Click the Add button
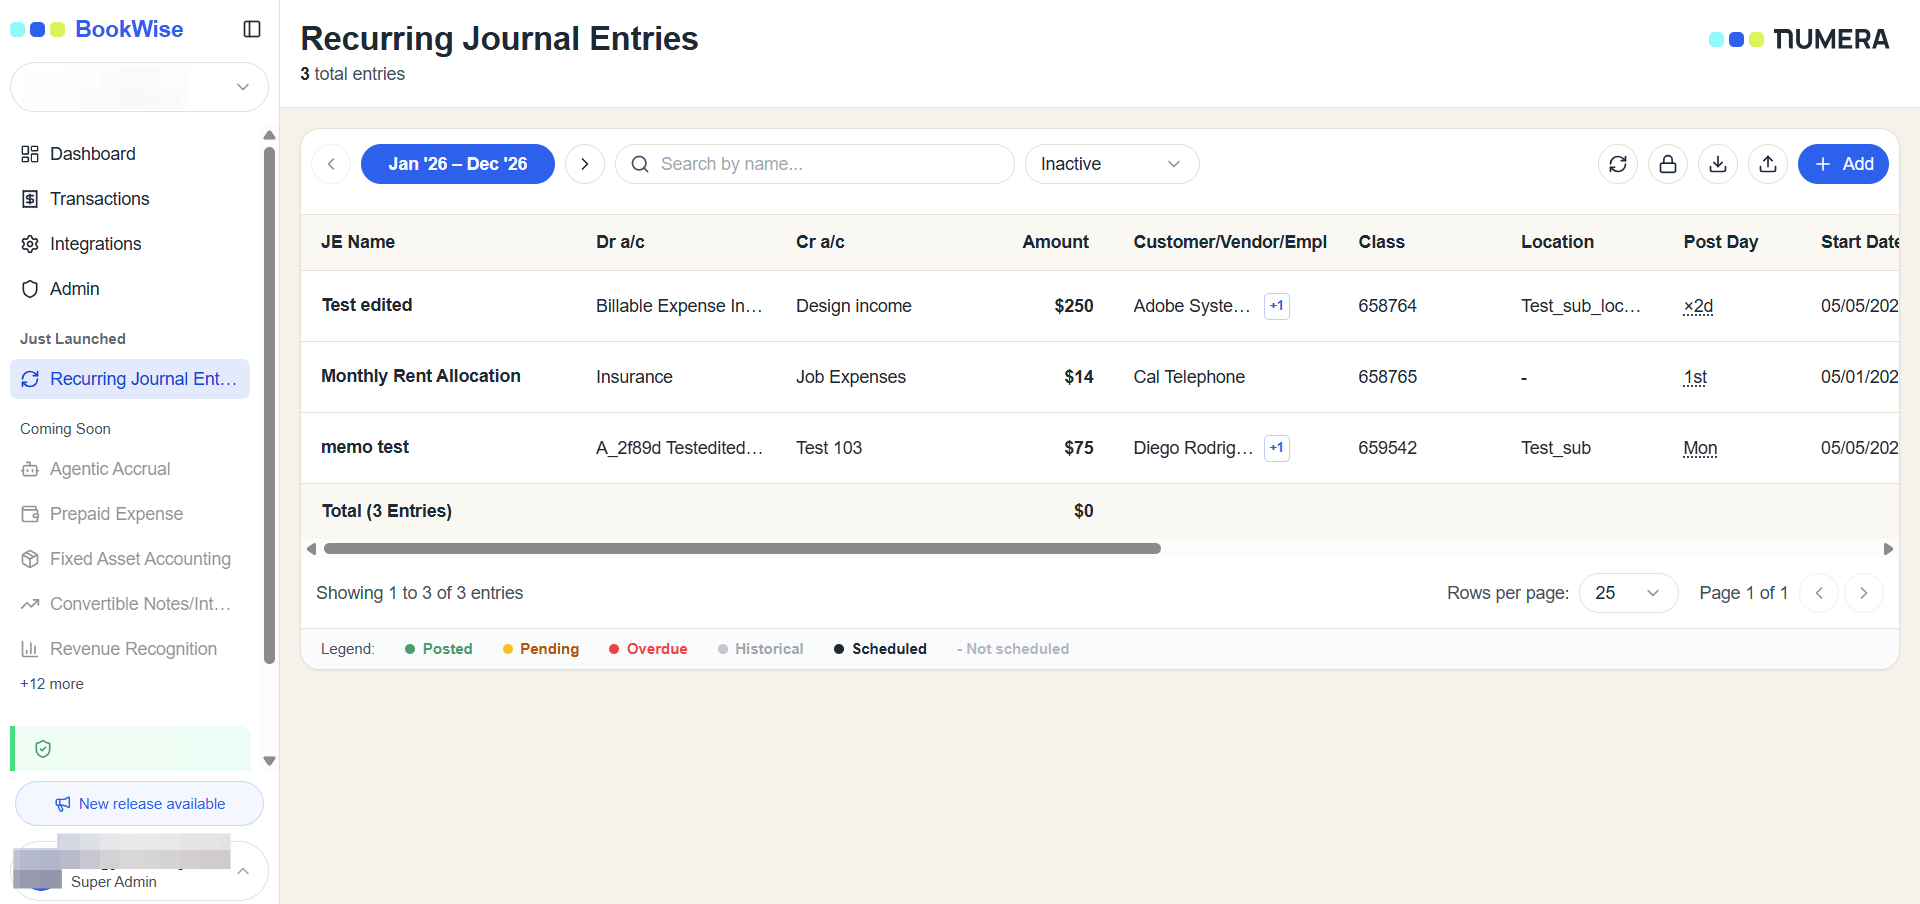The image size is (1920, 904). click(1843, 164)
